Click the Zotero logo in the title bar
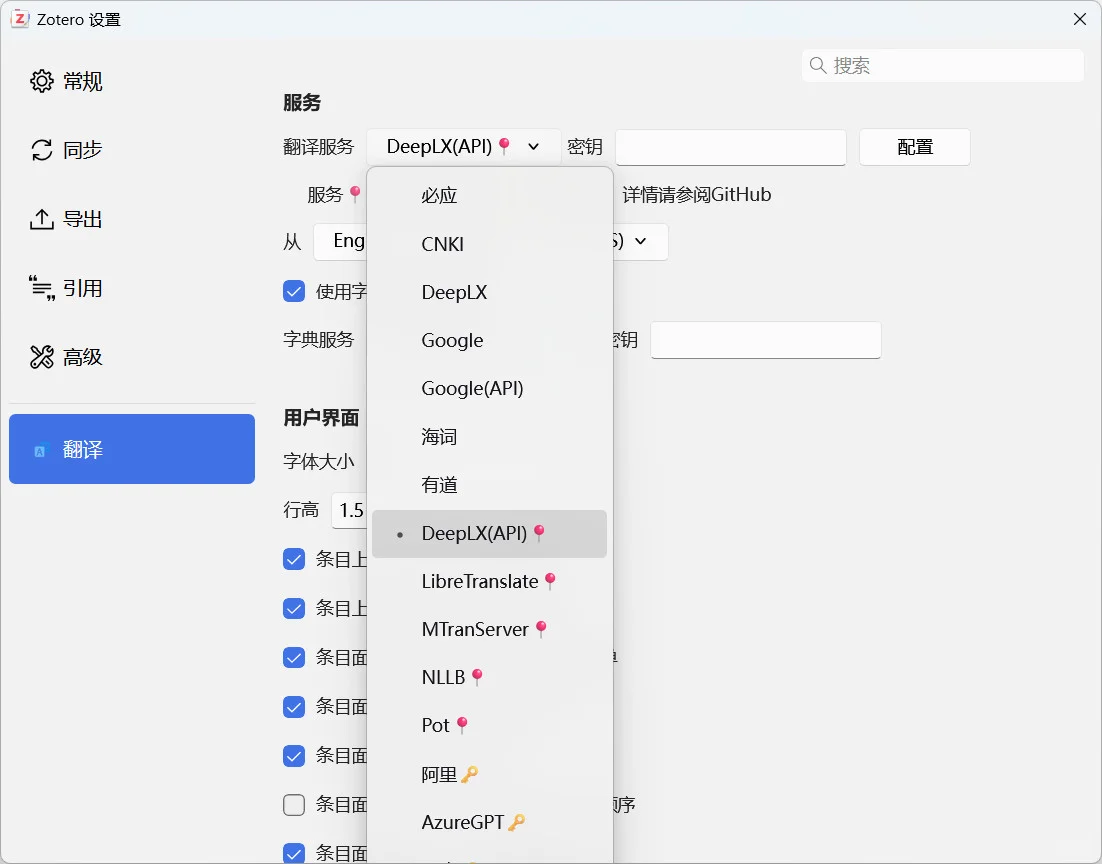This screenshot has height=864, width=1102. (20, 18)
